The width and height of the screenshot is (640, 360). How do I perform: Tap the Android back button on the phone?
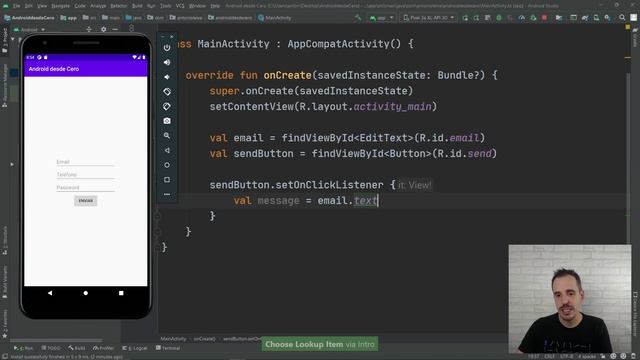50,293
